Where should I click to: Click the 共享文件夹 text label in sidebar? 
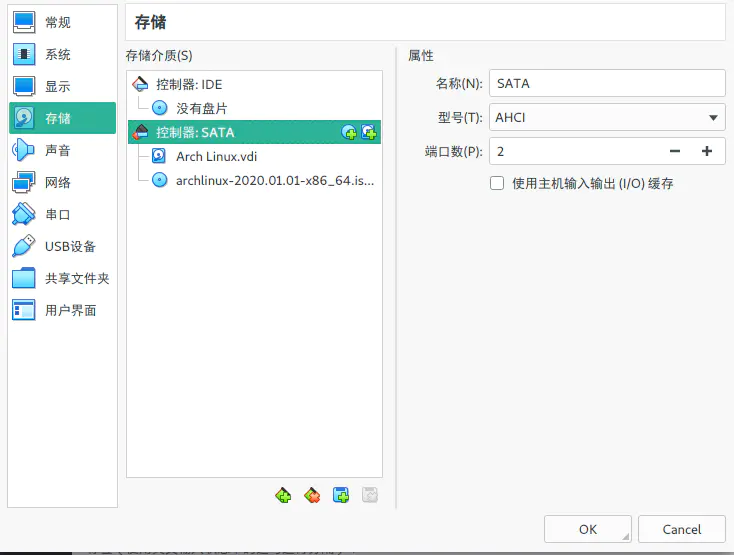tap(77, 278)
